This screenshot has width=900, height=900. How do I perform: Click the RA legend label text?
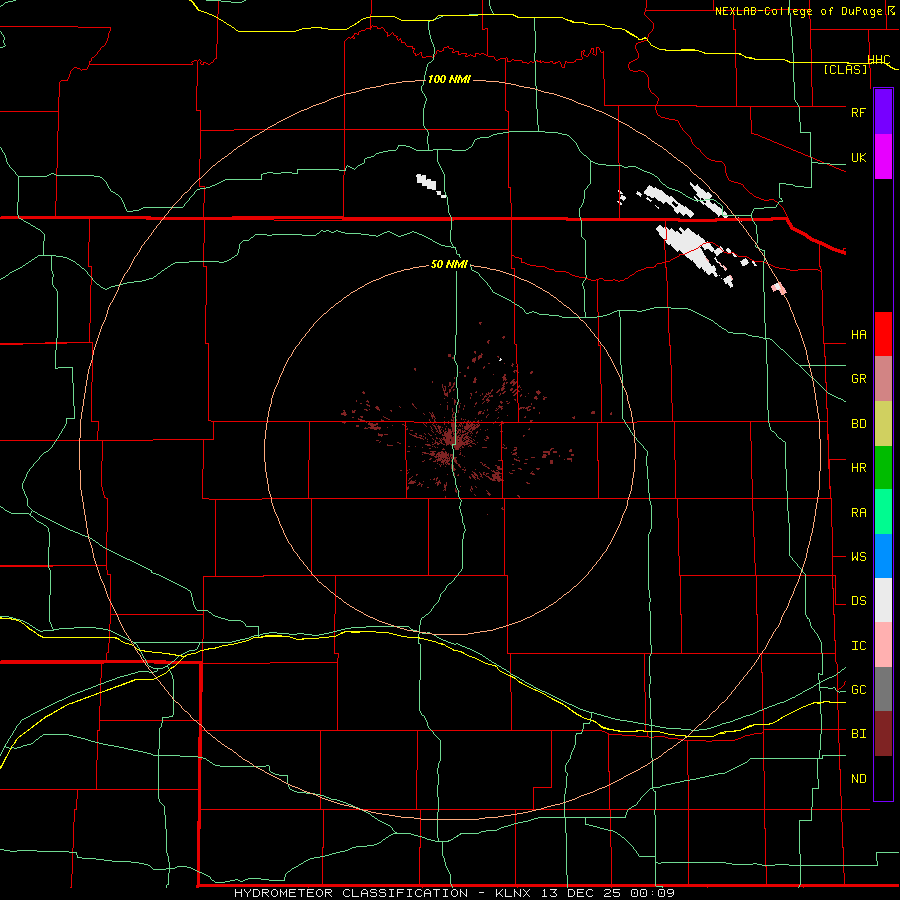(858, 513)
